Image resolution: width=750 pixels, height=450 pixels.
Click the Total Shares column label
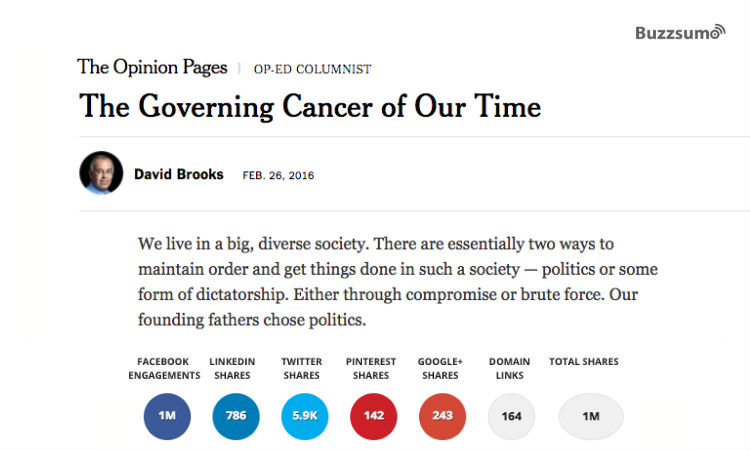[584, 361]
